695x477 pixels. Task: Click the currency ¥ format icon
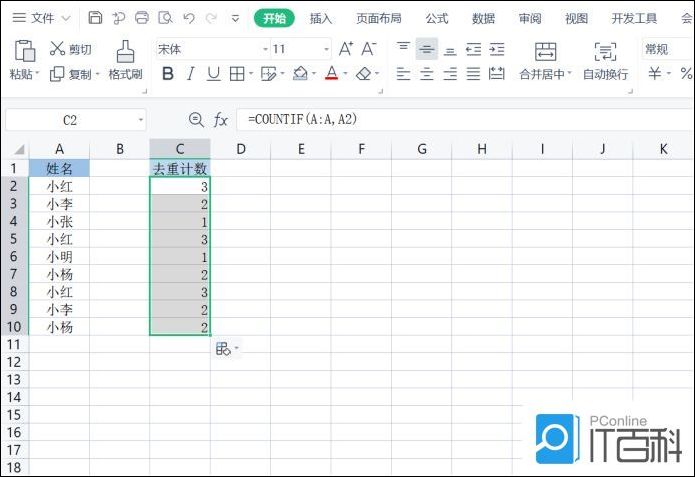(655, 74)
